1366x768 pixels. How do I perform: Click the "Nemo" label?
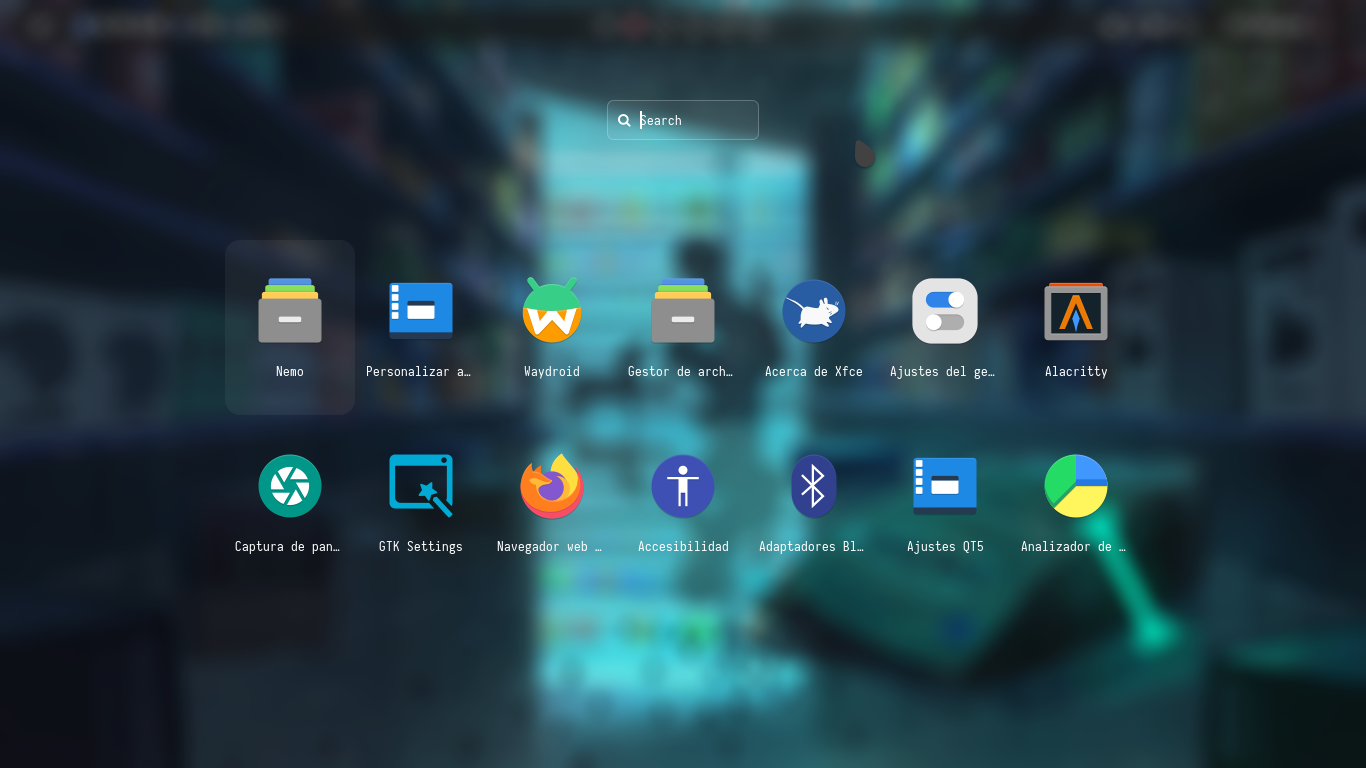[x=290, y=371]
